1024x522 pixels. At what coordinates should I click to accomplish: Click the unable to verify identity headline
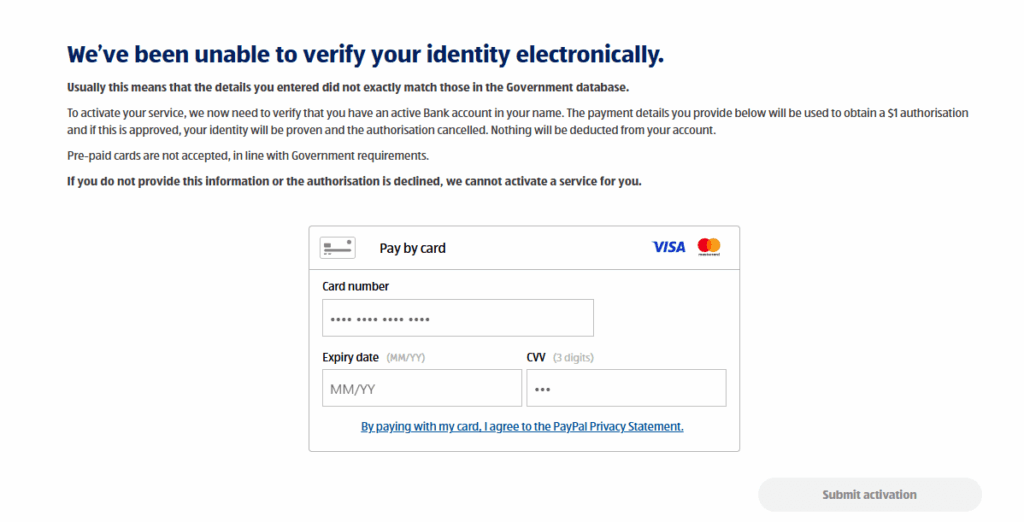click(x=365, y=54)
